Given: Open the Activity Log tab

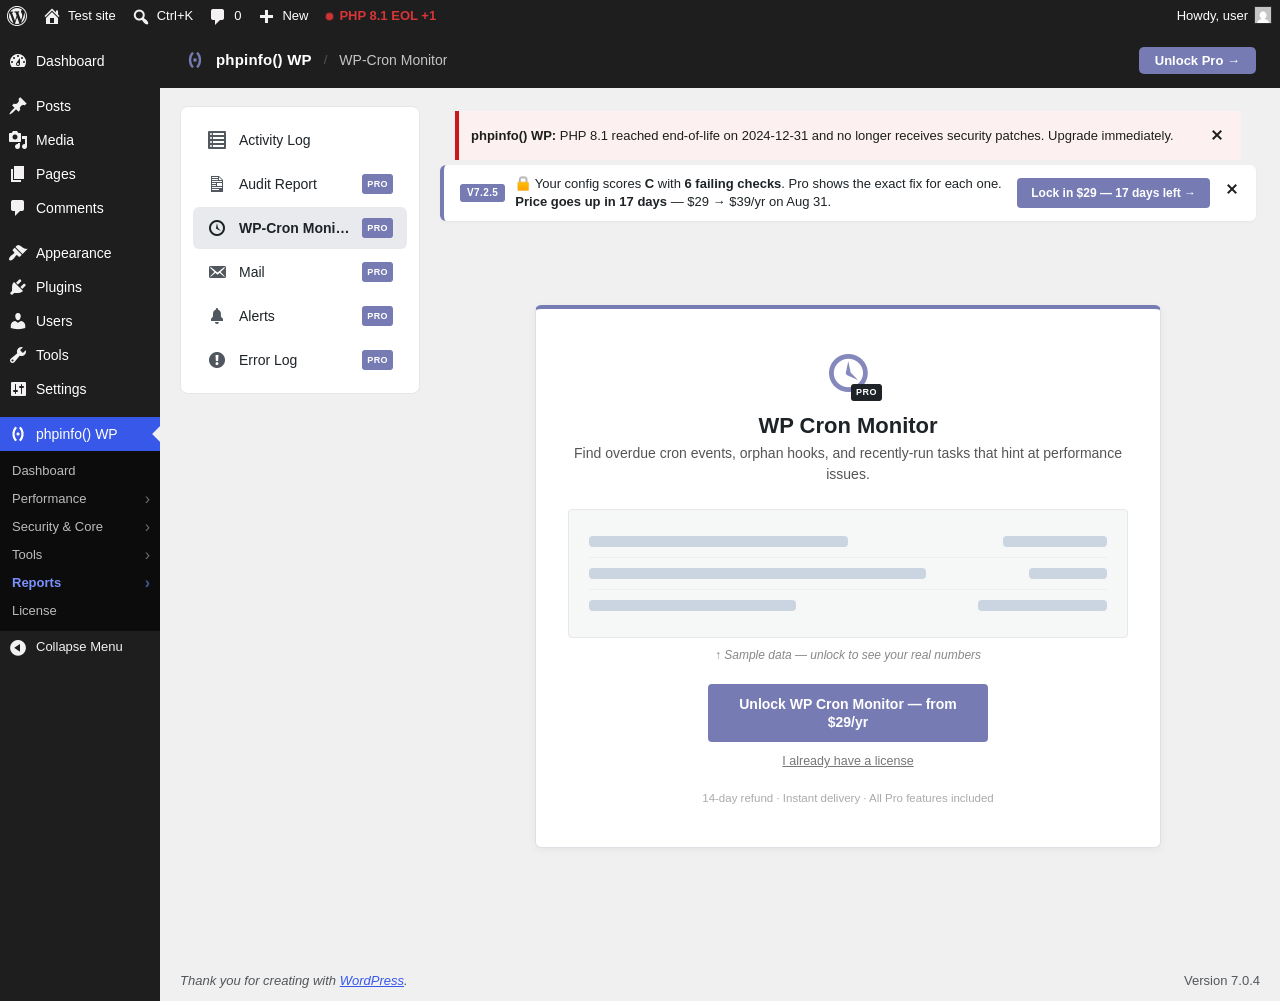Looking at the screenshot, I should click(300, 140).
